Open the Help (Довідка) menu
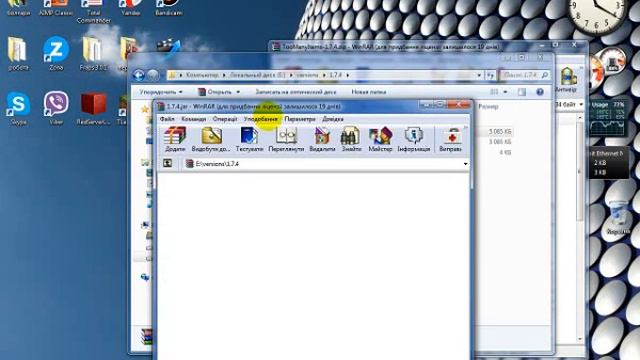Image resolution: width=640 pixels, height=360 pixels. (x=333, y=119)
